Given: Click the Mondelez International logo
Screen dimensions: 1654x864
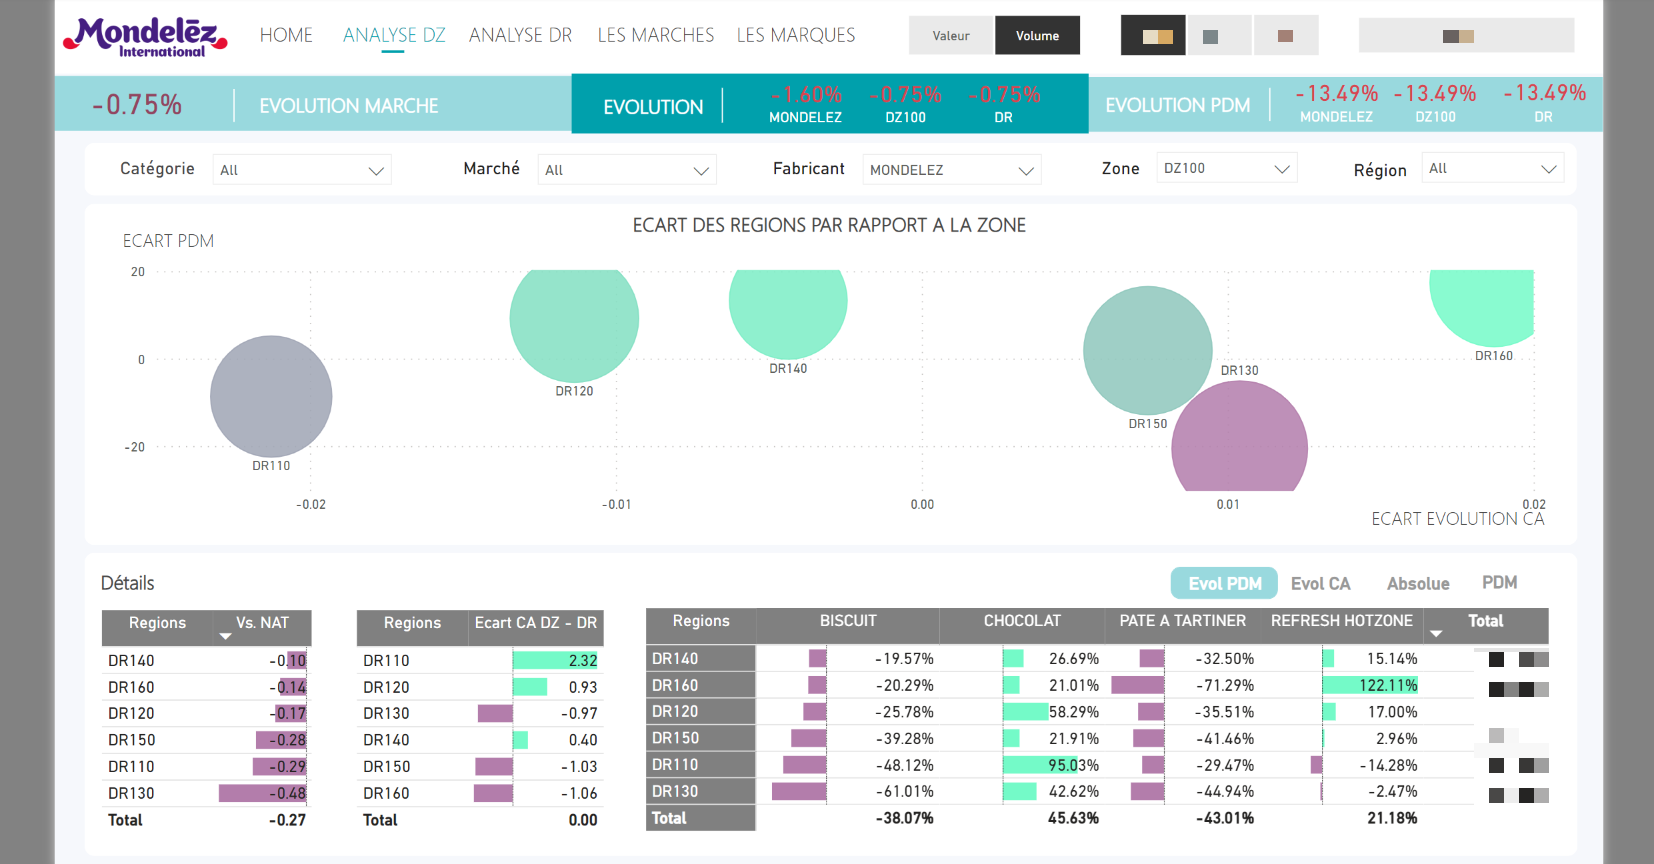Looking at the screenshot, I should [146, 37].
